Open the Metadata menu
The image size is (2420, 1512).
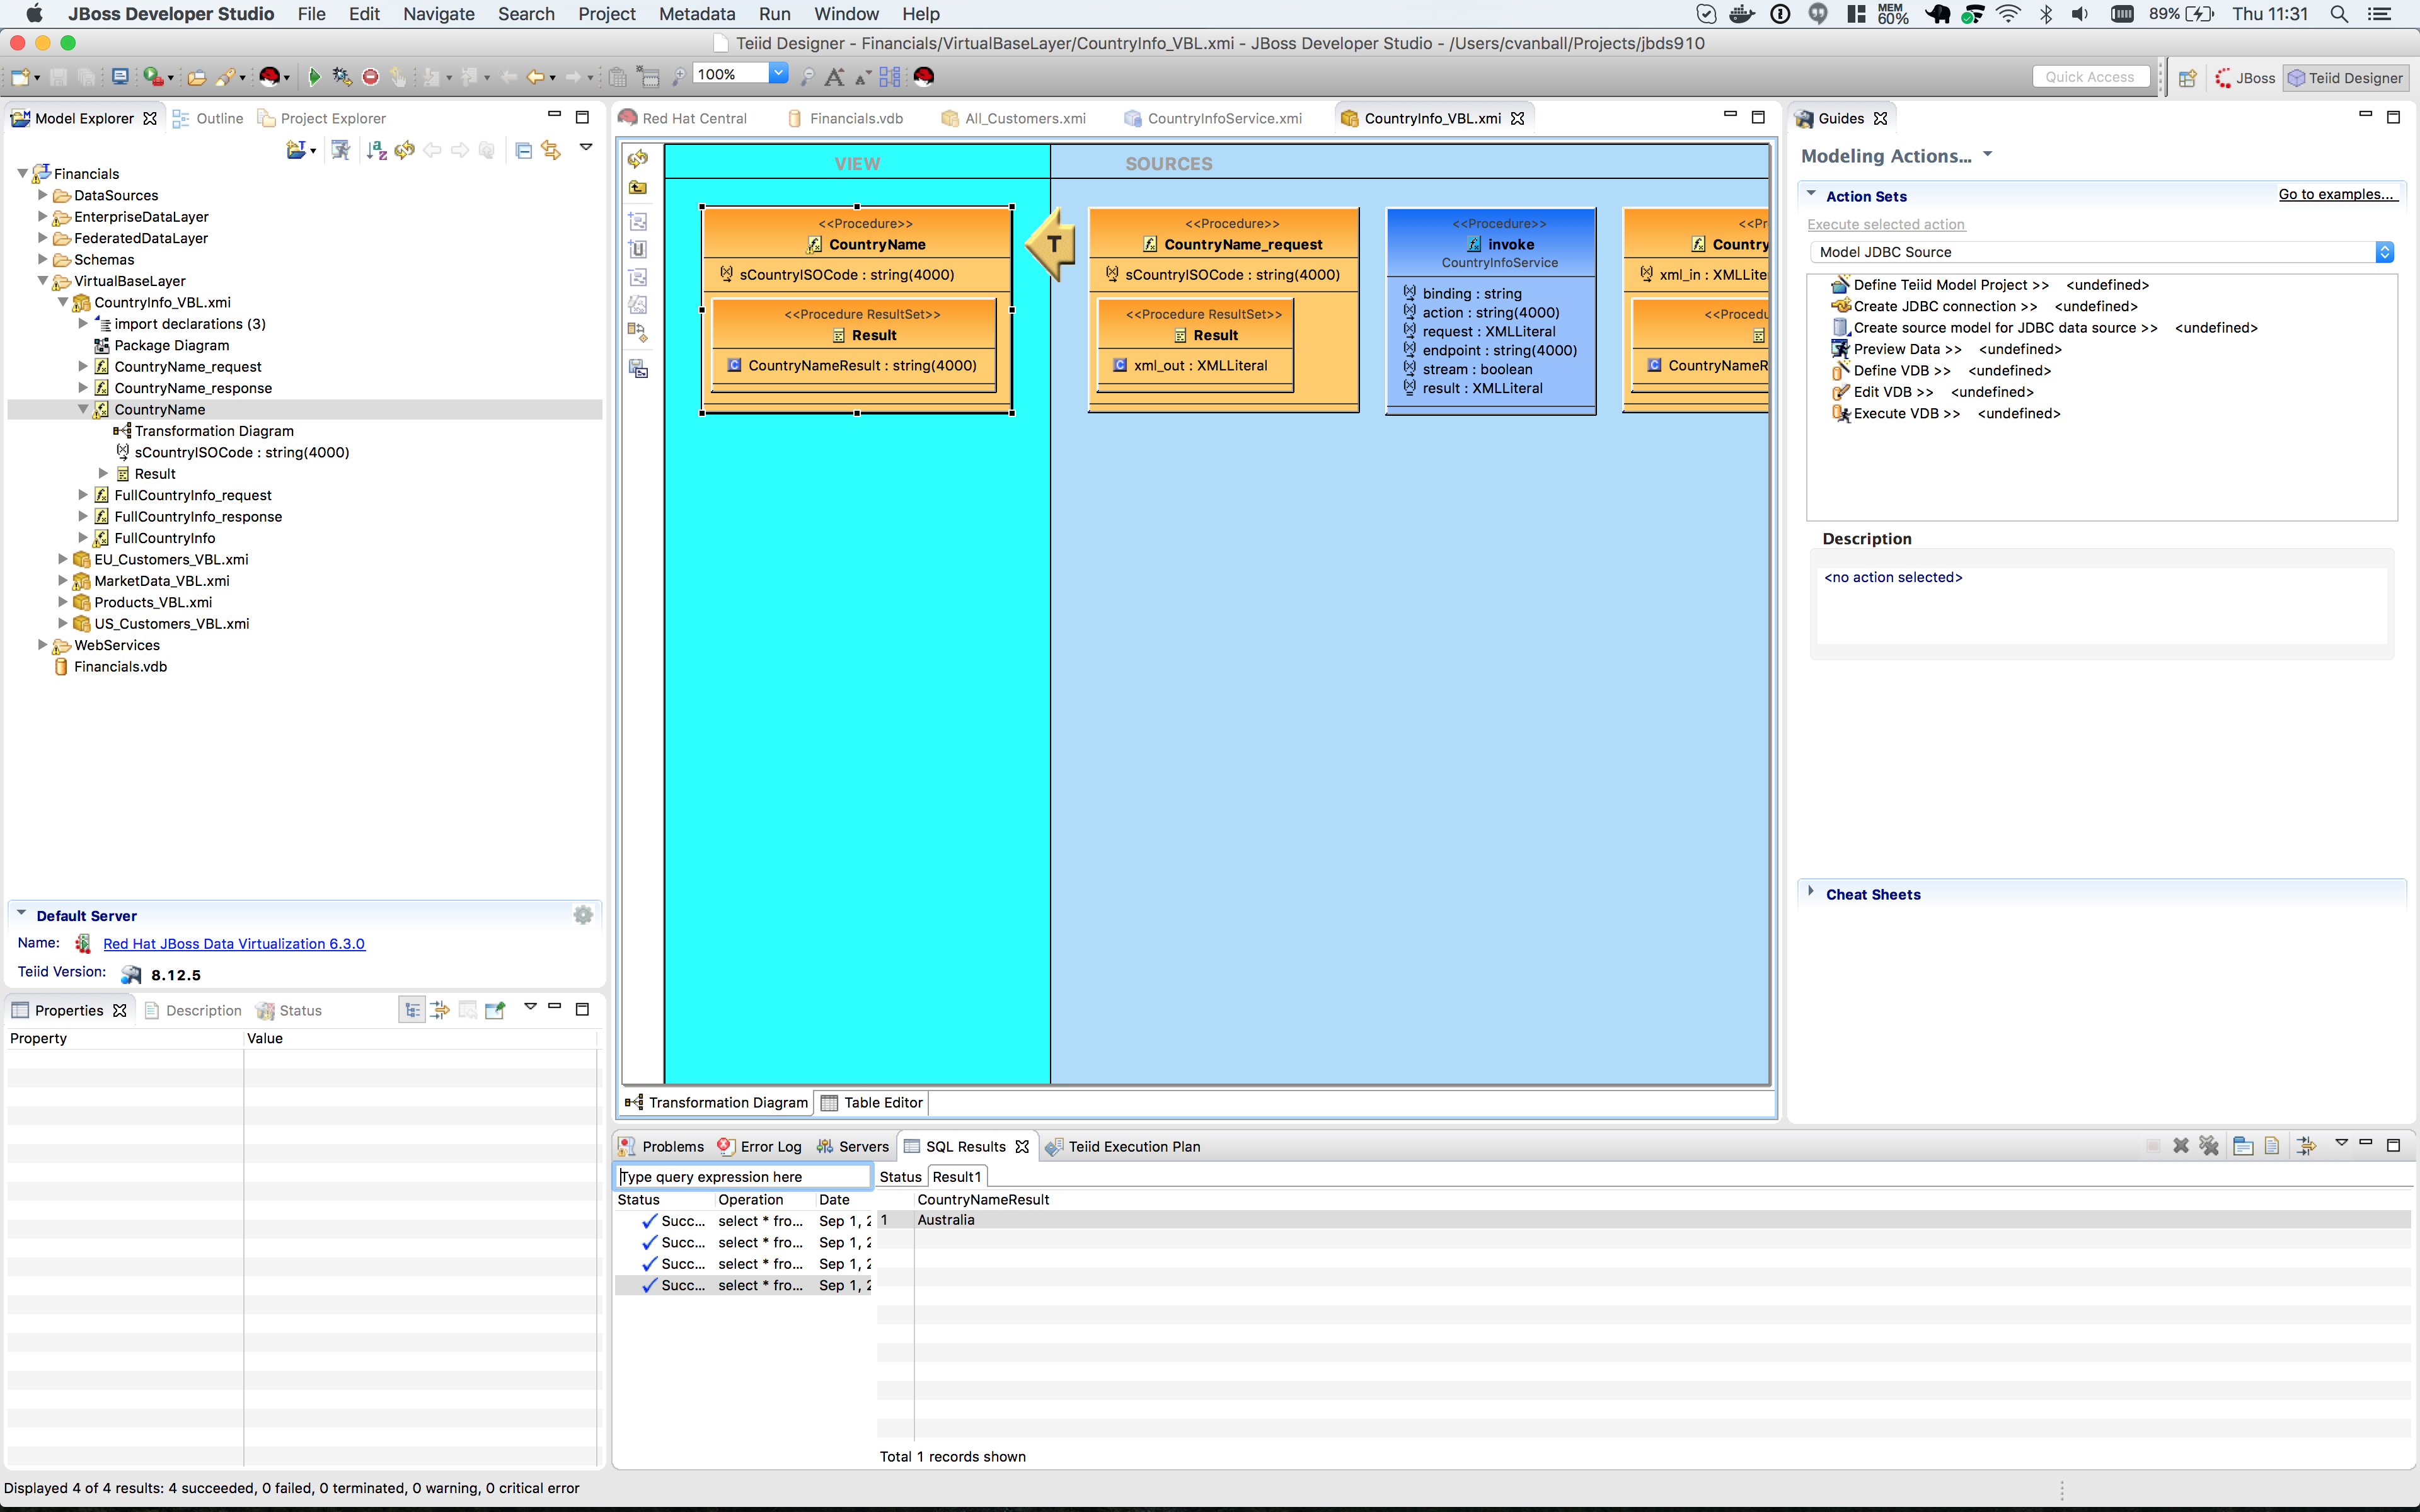tap(696, 14)
